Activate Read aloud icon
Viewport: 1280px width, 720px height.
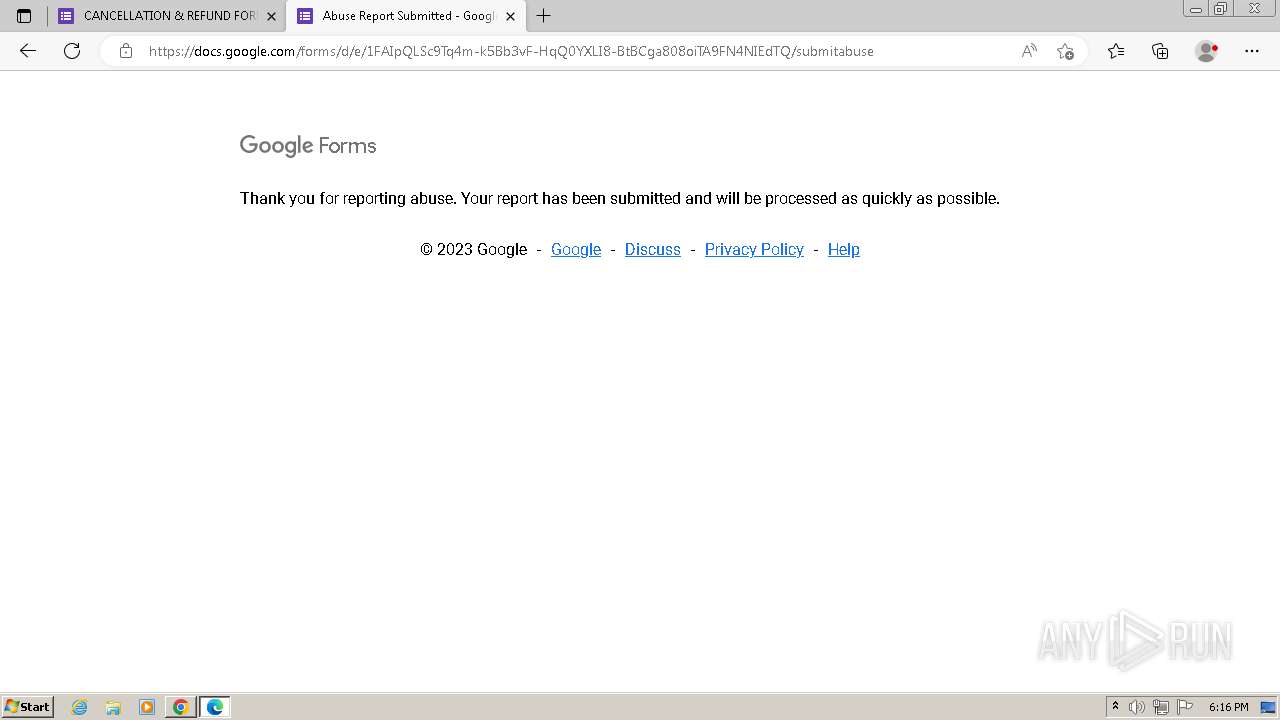[x=1029, y=51]
